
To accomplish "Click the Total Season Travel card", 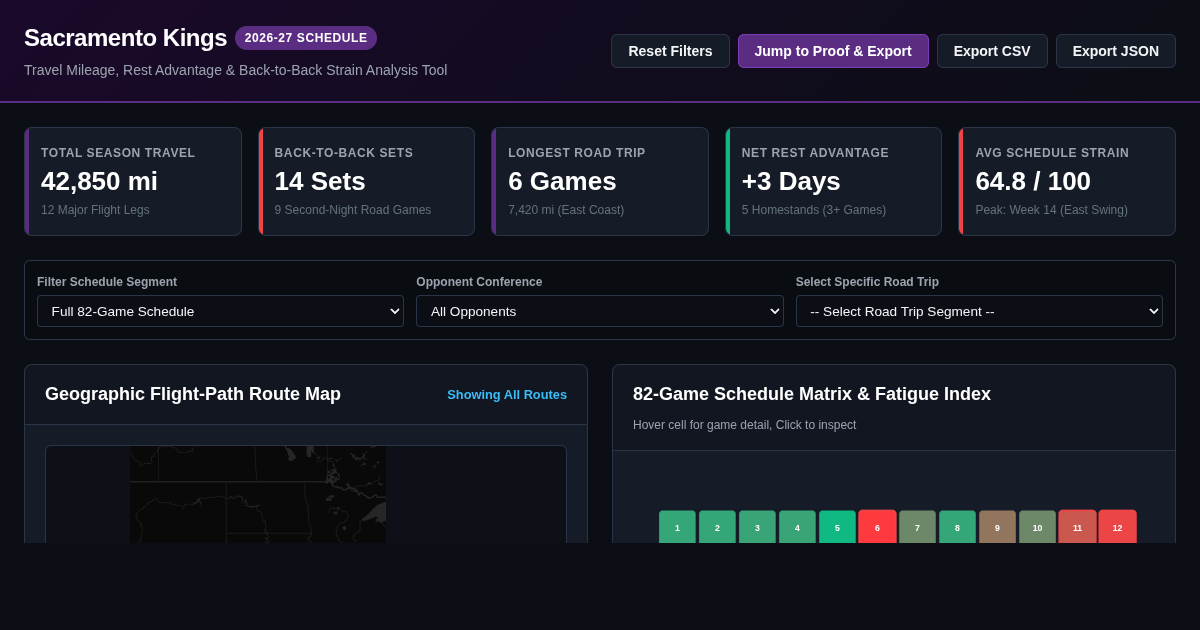I will click(133, 181).
